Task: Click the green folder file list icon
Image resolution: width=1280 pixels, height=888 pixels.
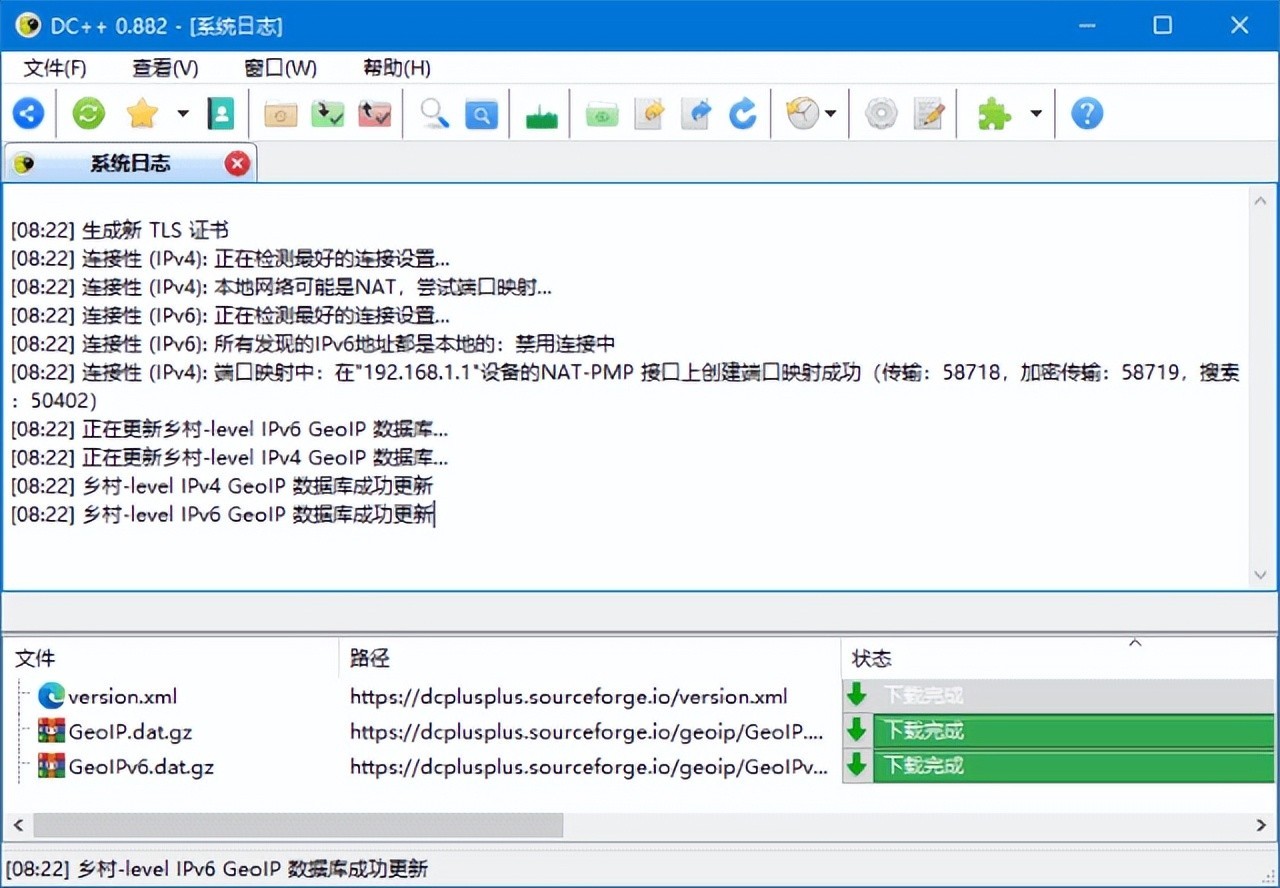Action: tap(602, 114)
